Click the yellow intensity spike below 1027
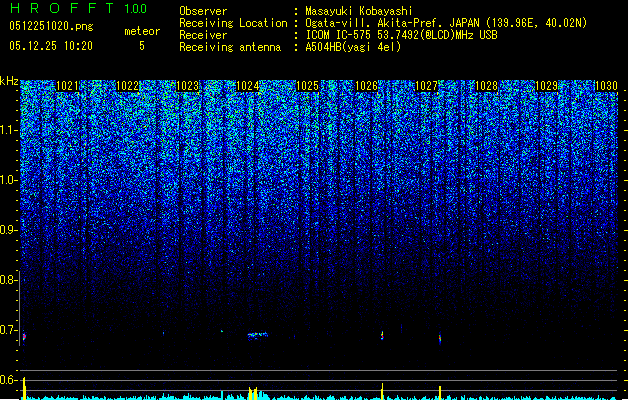629x400 pixels. pos(440,393)
